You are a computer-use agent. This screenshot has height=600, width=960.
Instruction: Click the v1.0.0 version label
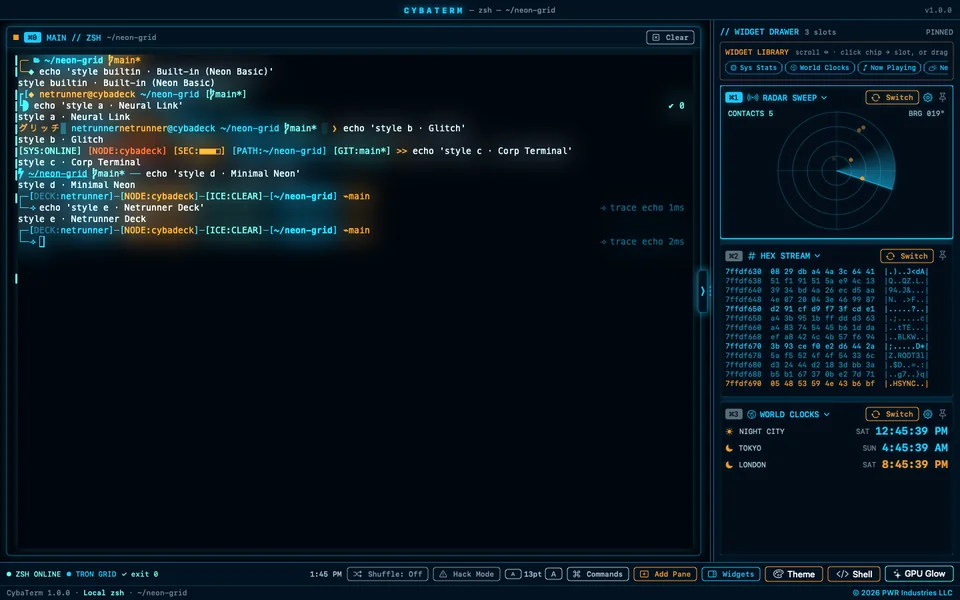[x=938, y=10]
